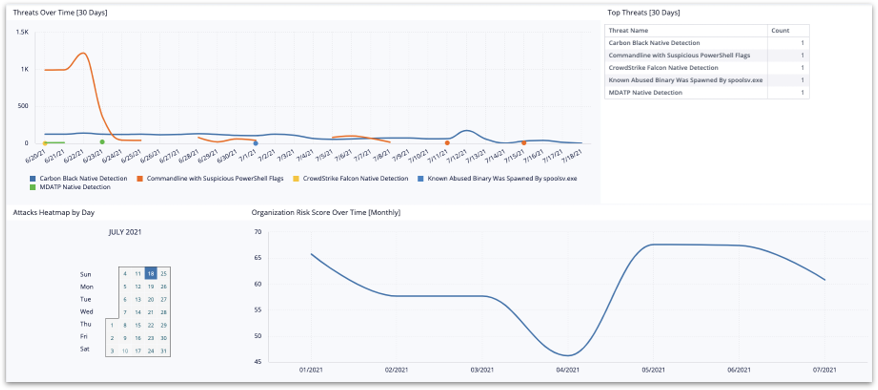This screenshot has width=878, height=390.
Task: Select day 30 in the attacks heatmap
Action: point(163,338)
